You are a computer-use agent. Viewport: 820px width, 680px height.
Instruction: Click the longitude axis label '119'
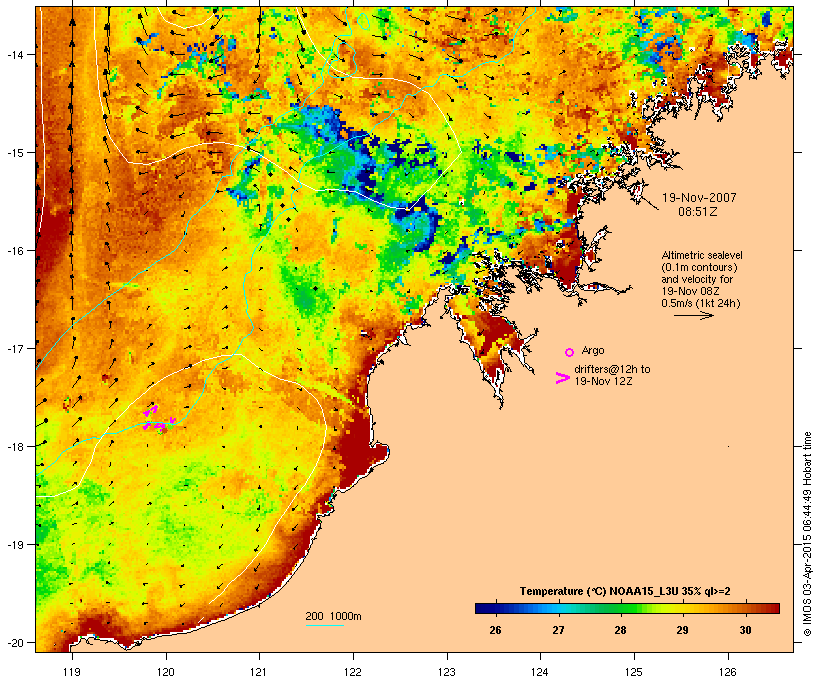(72, 672)
